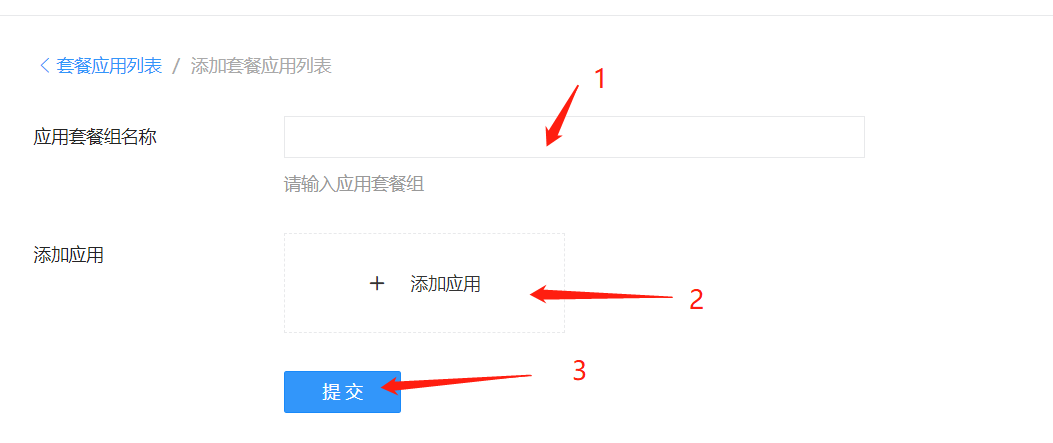Focus the 应用套餐组名称 input field
The width and height of the screenshot is (1053, 443).
point(574,137)
